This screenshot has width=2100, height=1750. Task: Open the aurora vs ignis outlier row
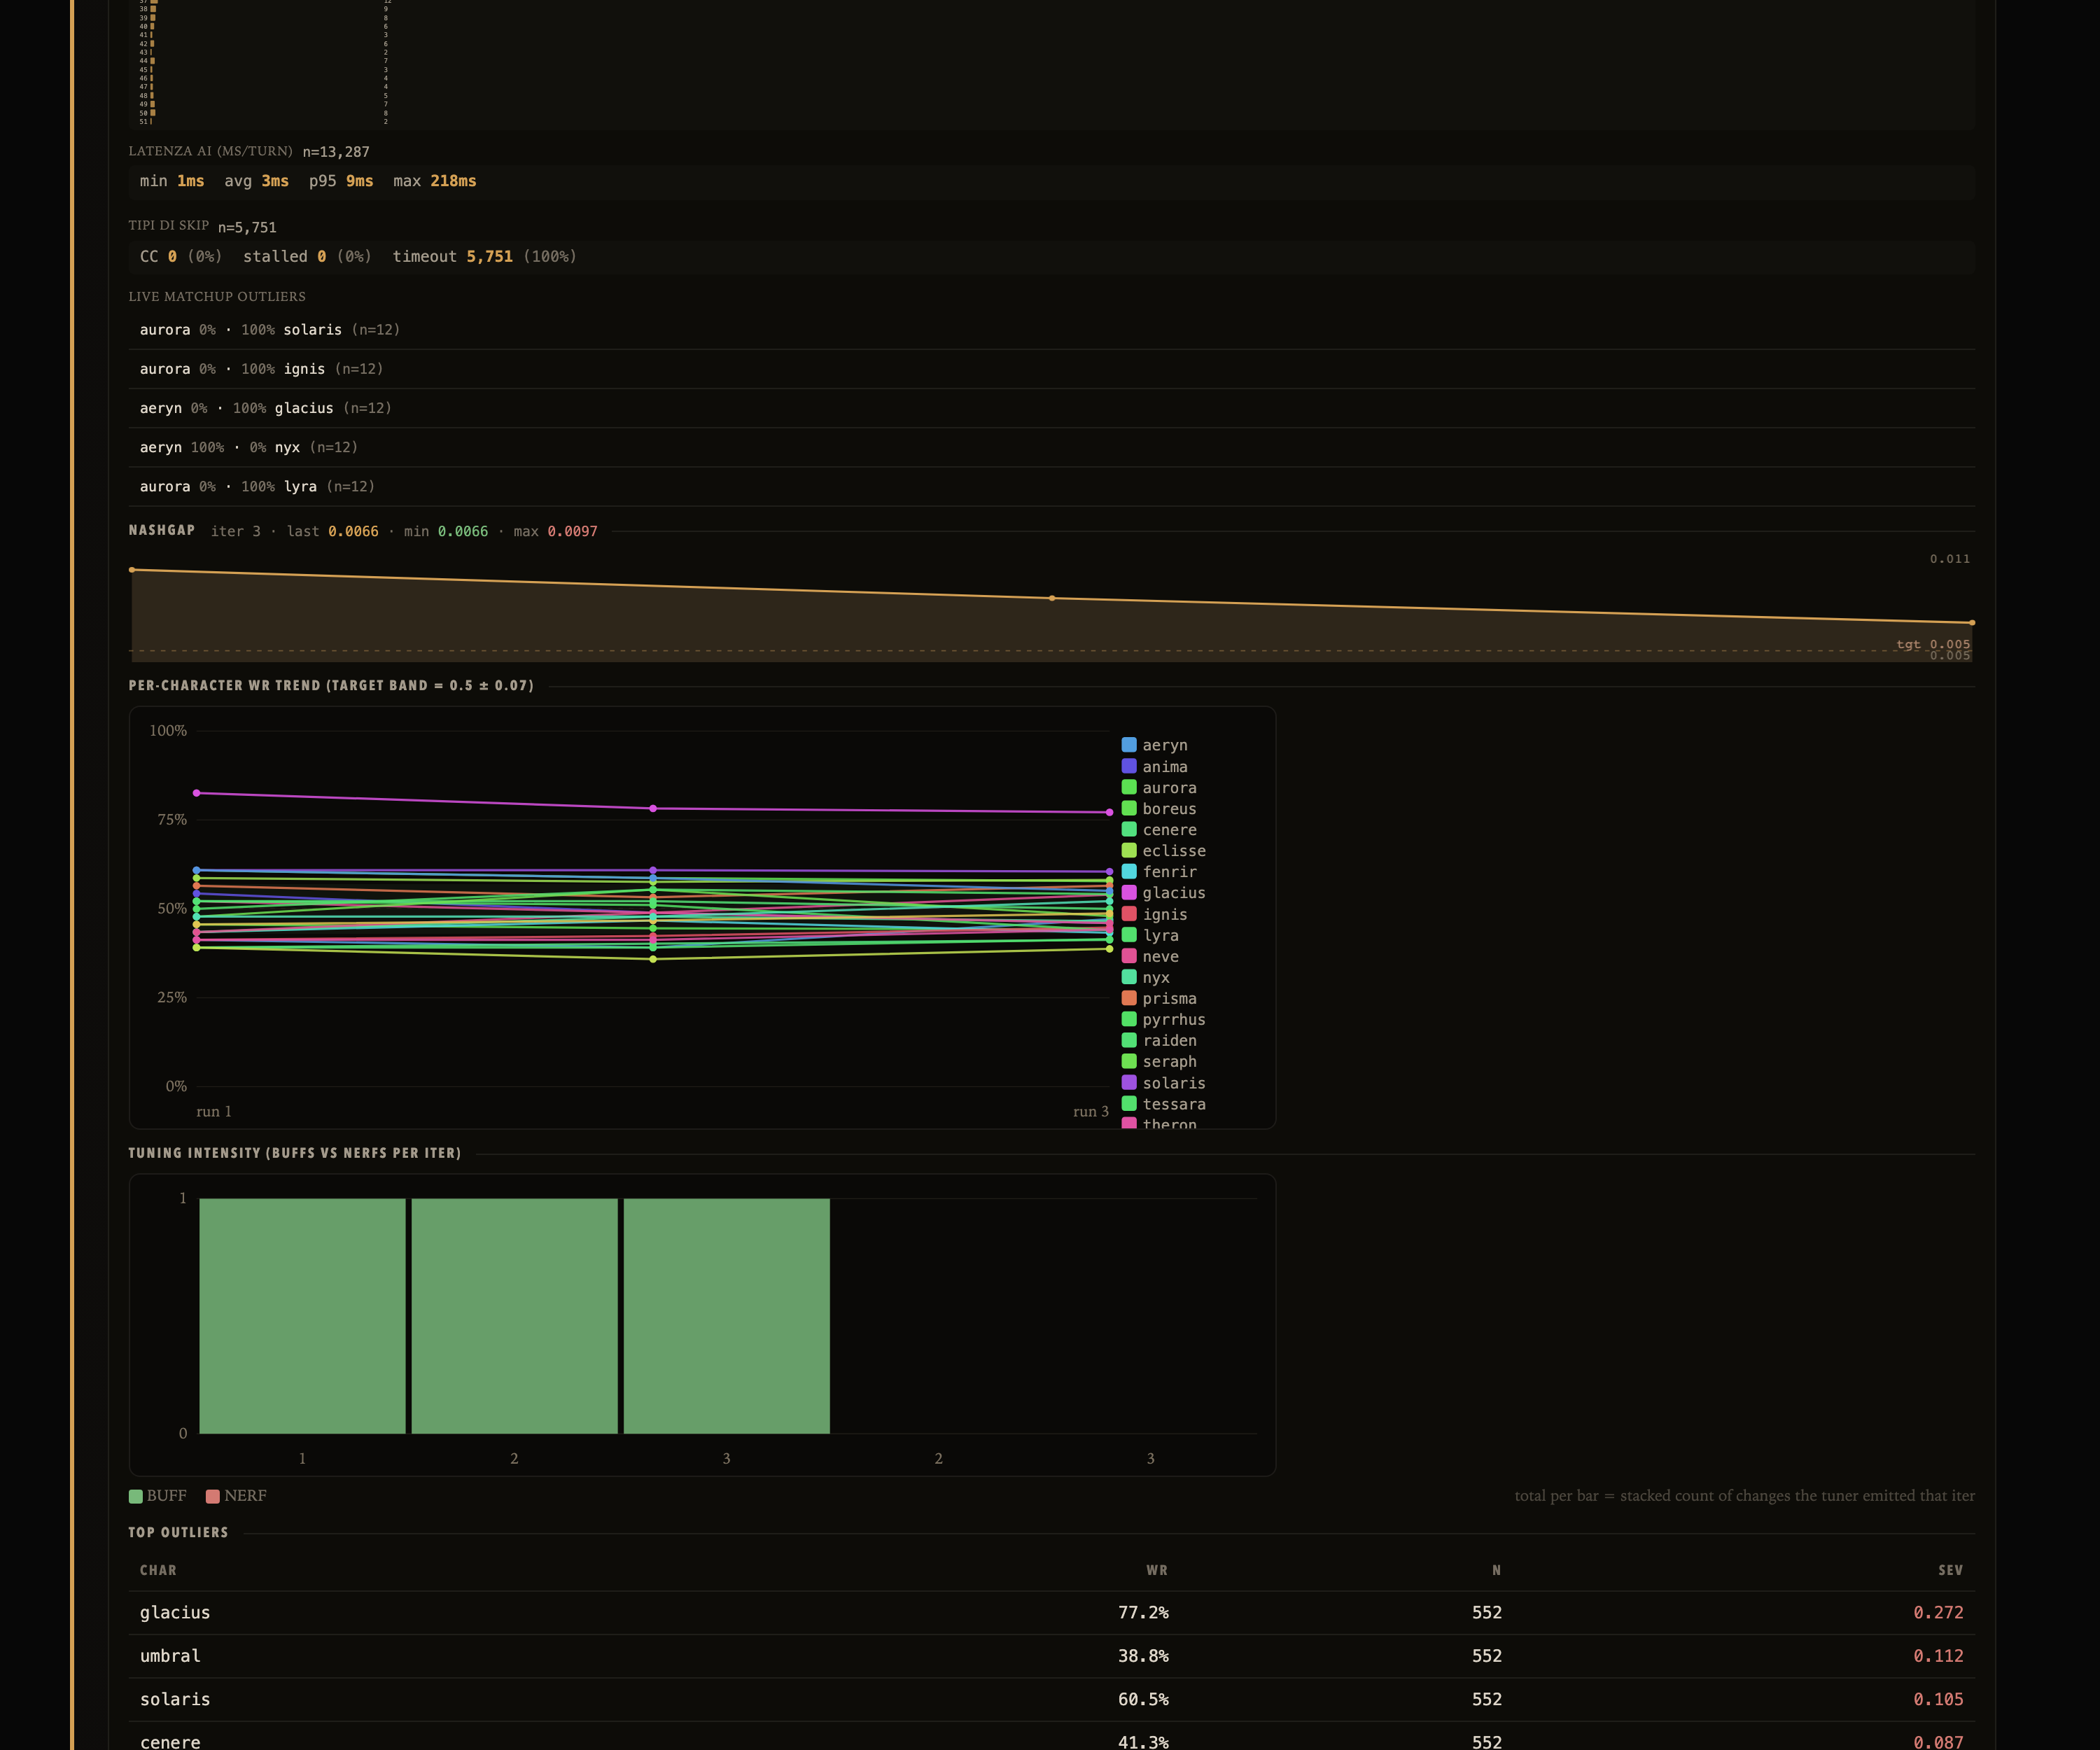pyautogui.click(x=1052, y=369)
